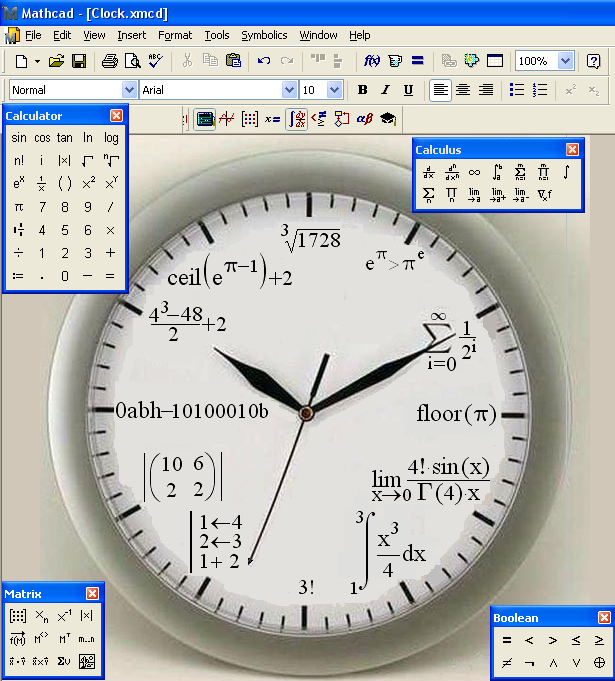Insert matrix transpose from Matrix panel
The image size is (615, 681).
tap(64, 639)
